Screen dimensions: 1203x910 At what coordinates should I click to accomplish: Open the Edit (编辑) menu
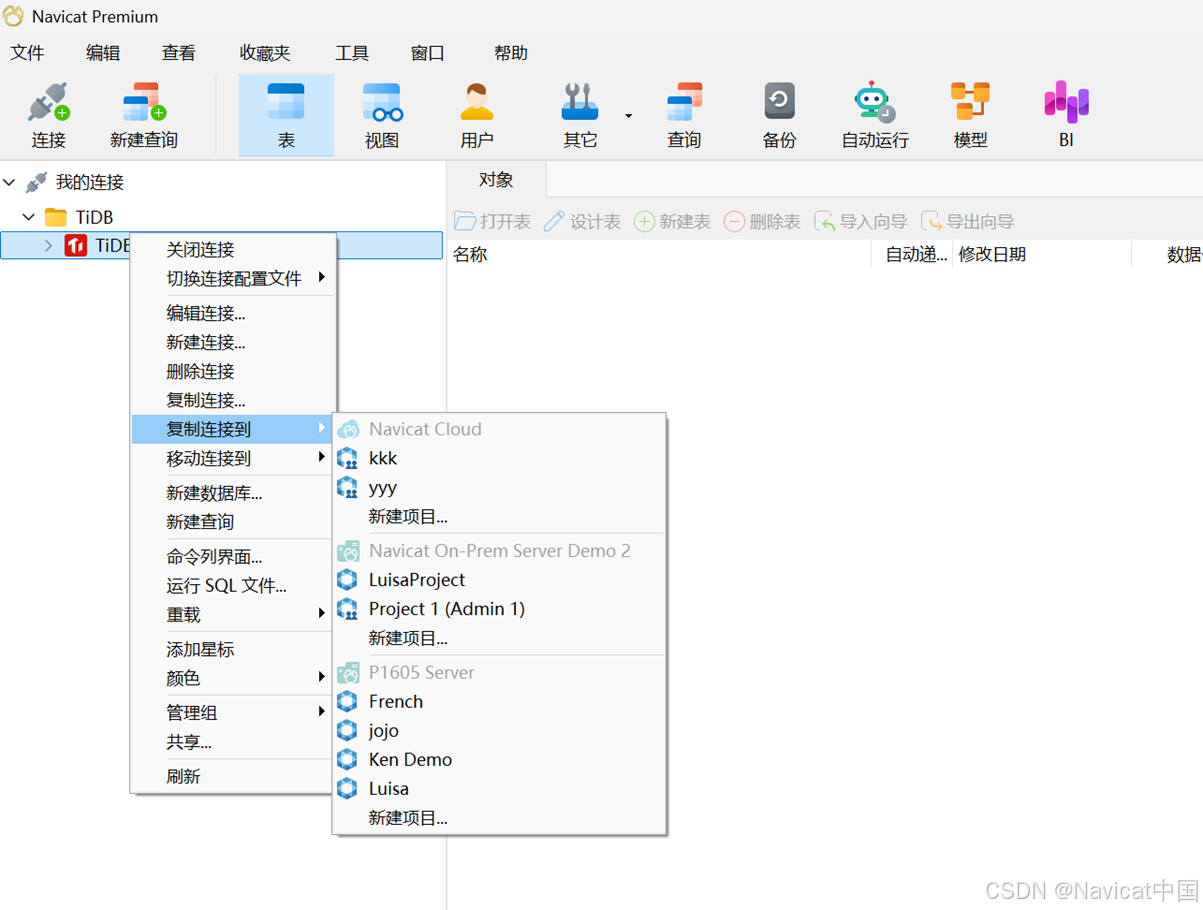click(103, 53)
